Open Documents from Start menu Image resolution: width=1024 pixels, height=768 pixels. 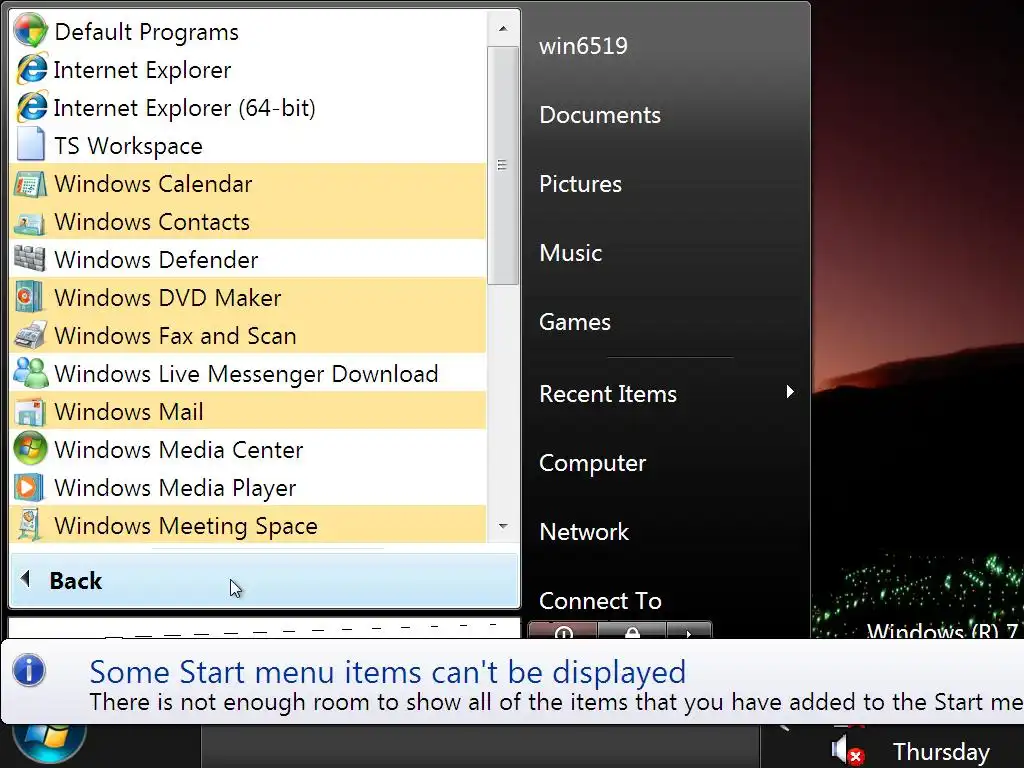coord(600,115)
